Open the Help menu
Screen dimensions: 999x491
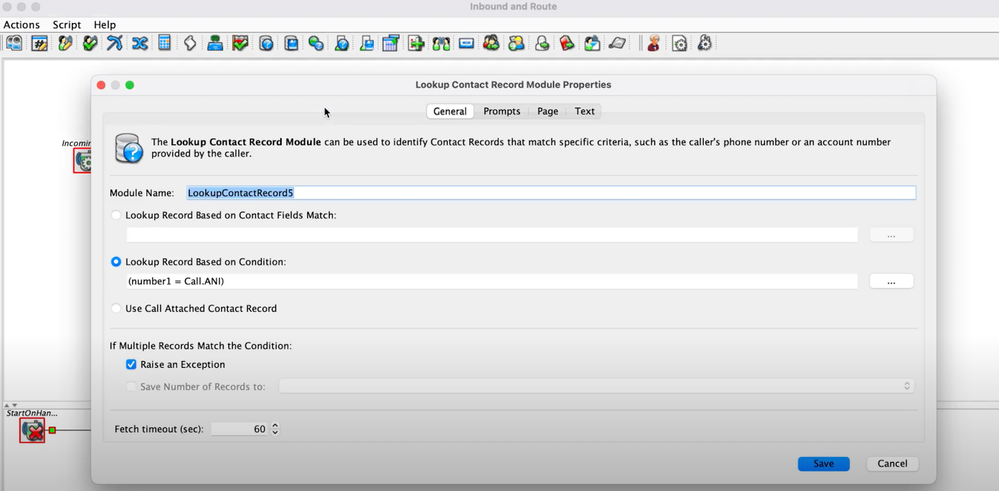point(104,25)
